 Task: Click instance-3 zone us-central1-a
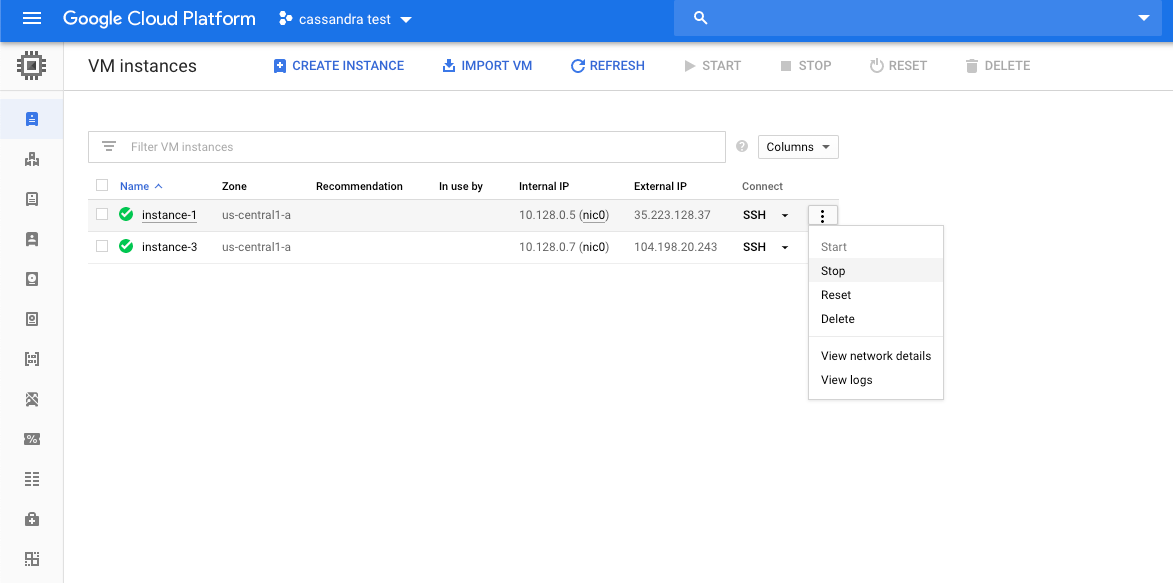[x=257, y=247]
